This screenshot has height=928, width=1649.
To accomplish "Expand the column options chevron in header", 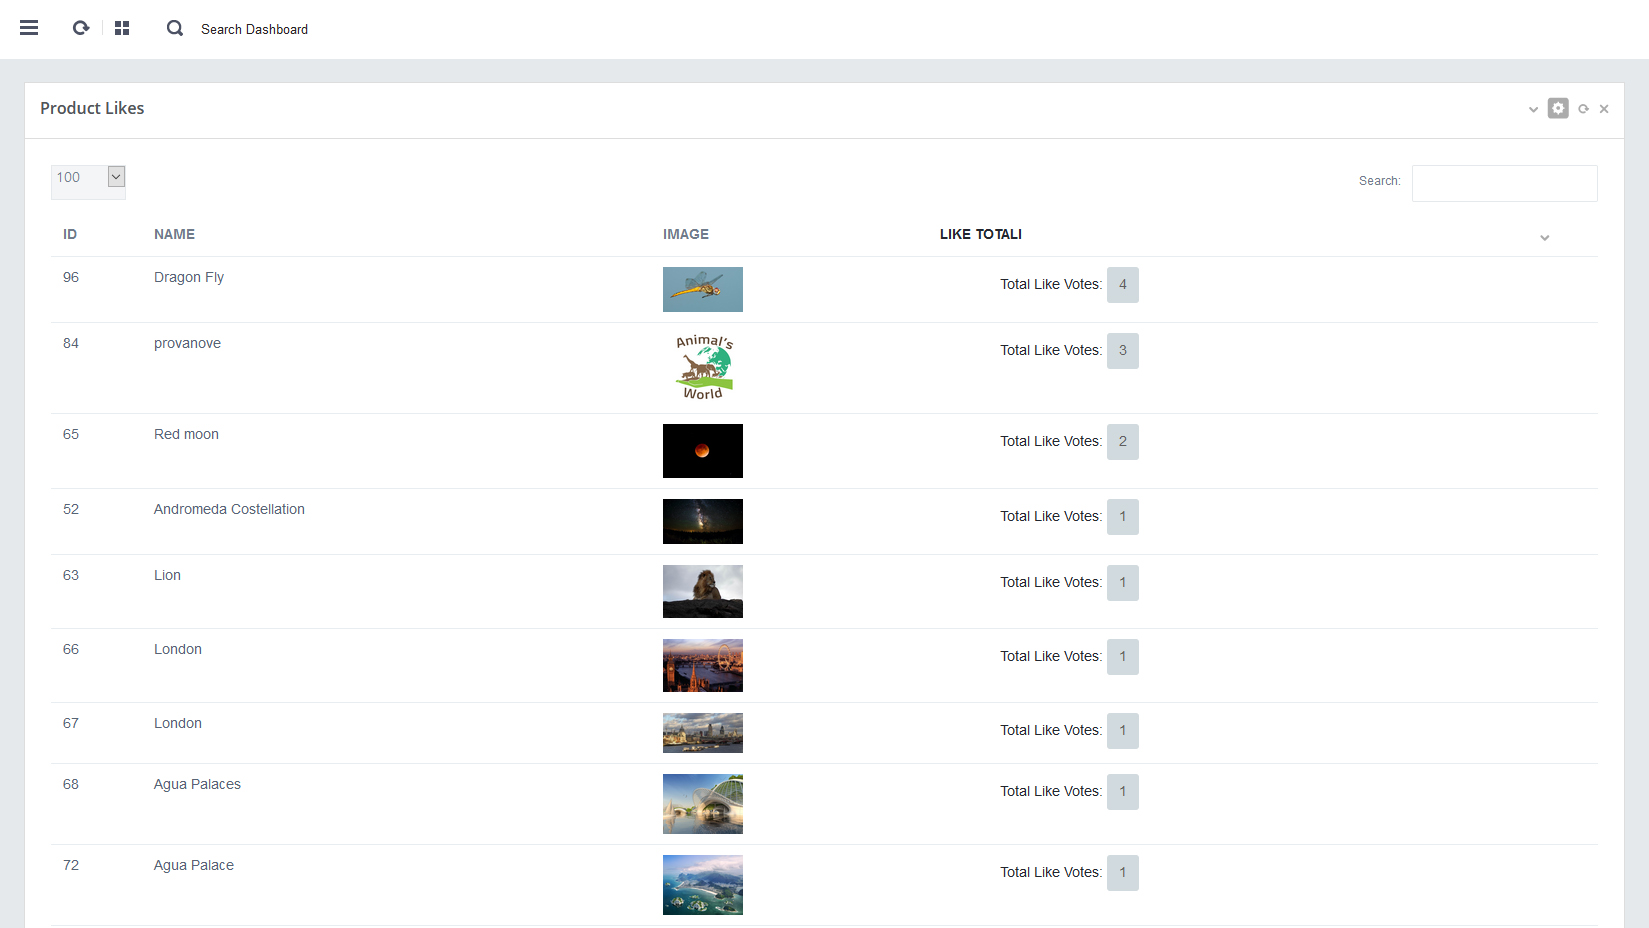I will tap(1544, 238).
